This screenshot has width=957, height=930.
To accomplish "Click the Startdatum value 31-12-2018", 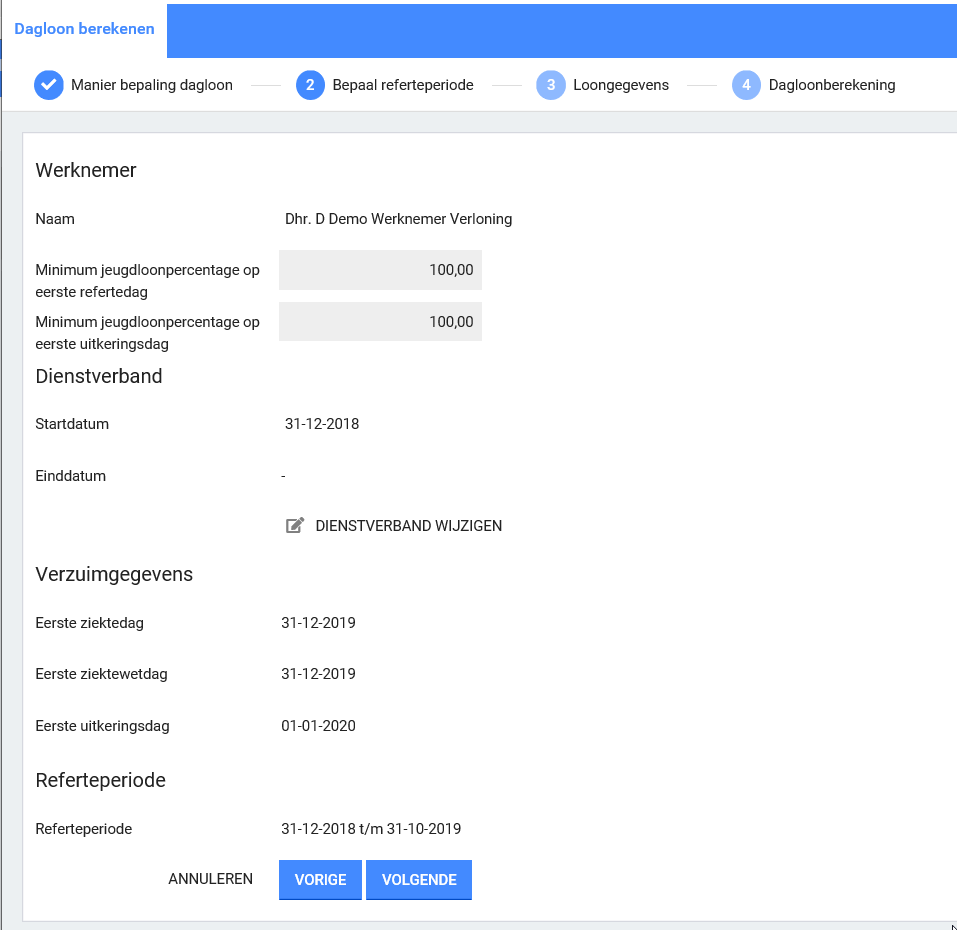I will (322, 424).
